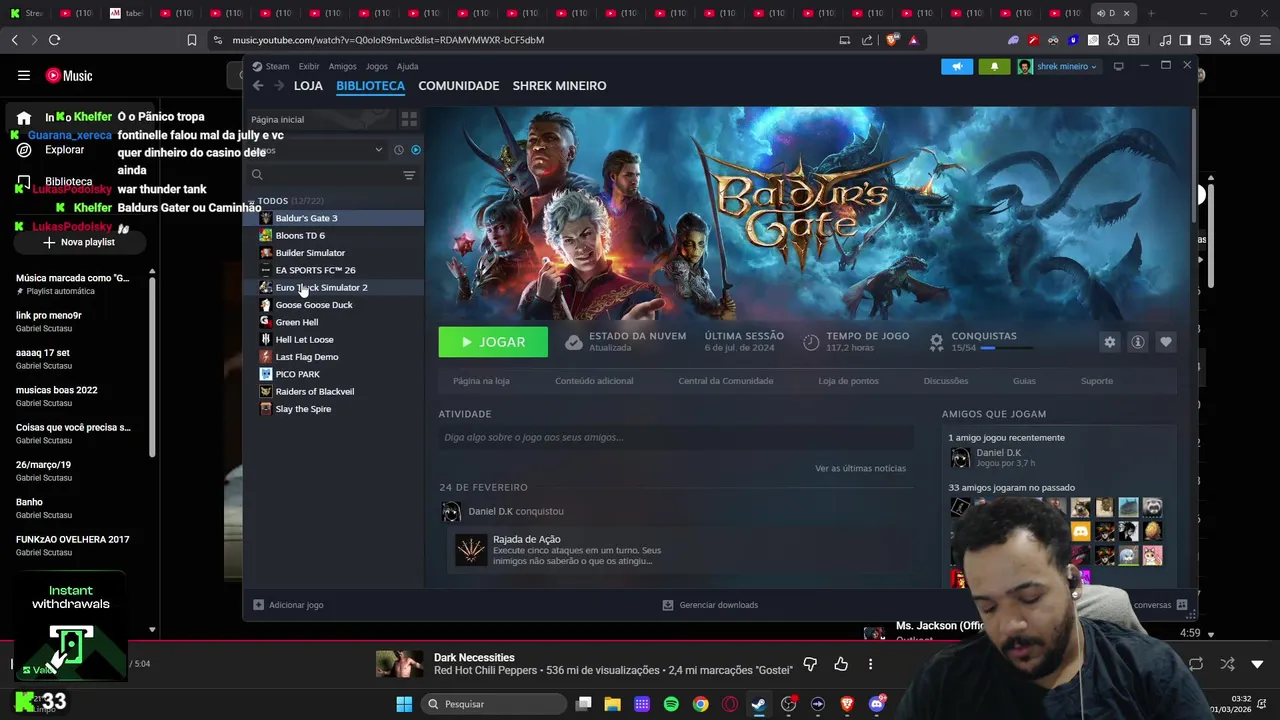Open Exibir menu in Steam
This screenshot has height=720, width=1280.
309,66
